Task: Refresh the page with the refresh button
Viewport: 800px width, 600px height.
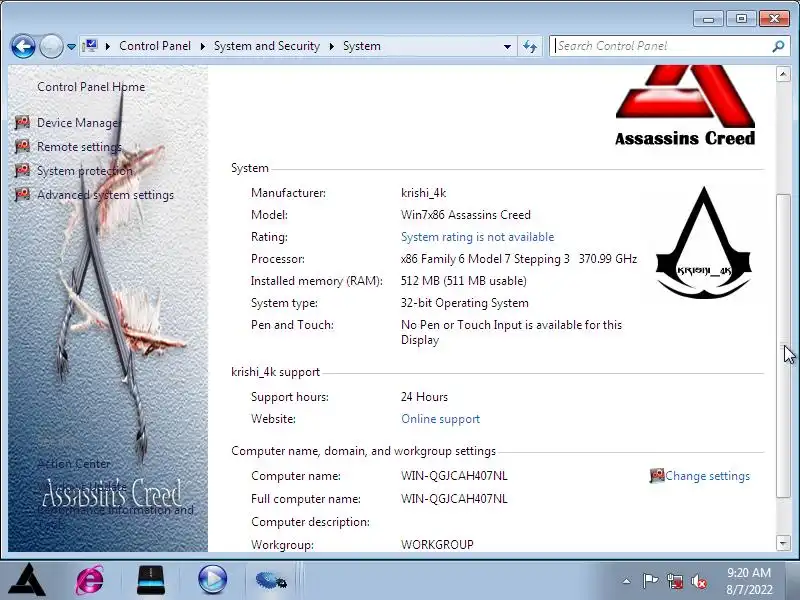Action: tap(530, 46)
